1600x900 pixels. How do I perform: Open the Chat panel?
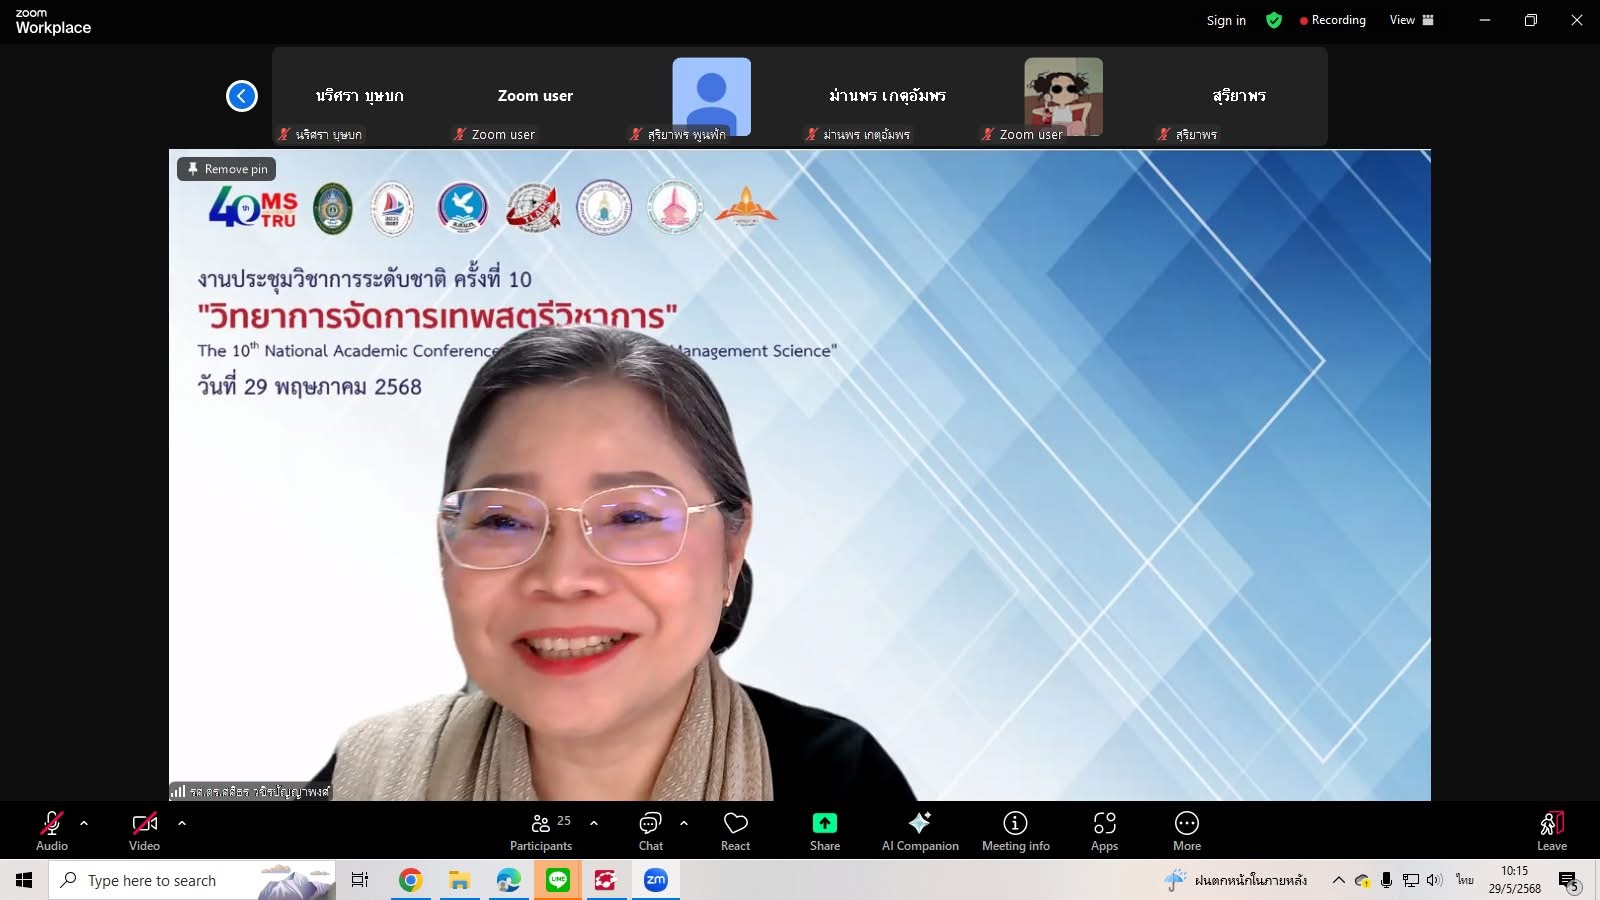[650, 830]
